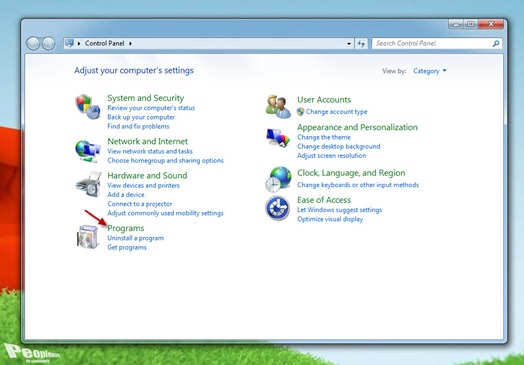Click Appearance and Personalization monitor icon
524x365 pixels.
[x=278, y=138]
